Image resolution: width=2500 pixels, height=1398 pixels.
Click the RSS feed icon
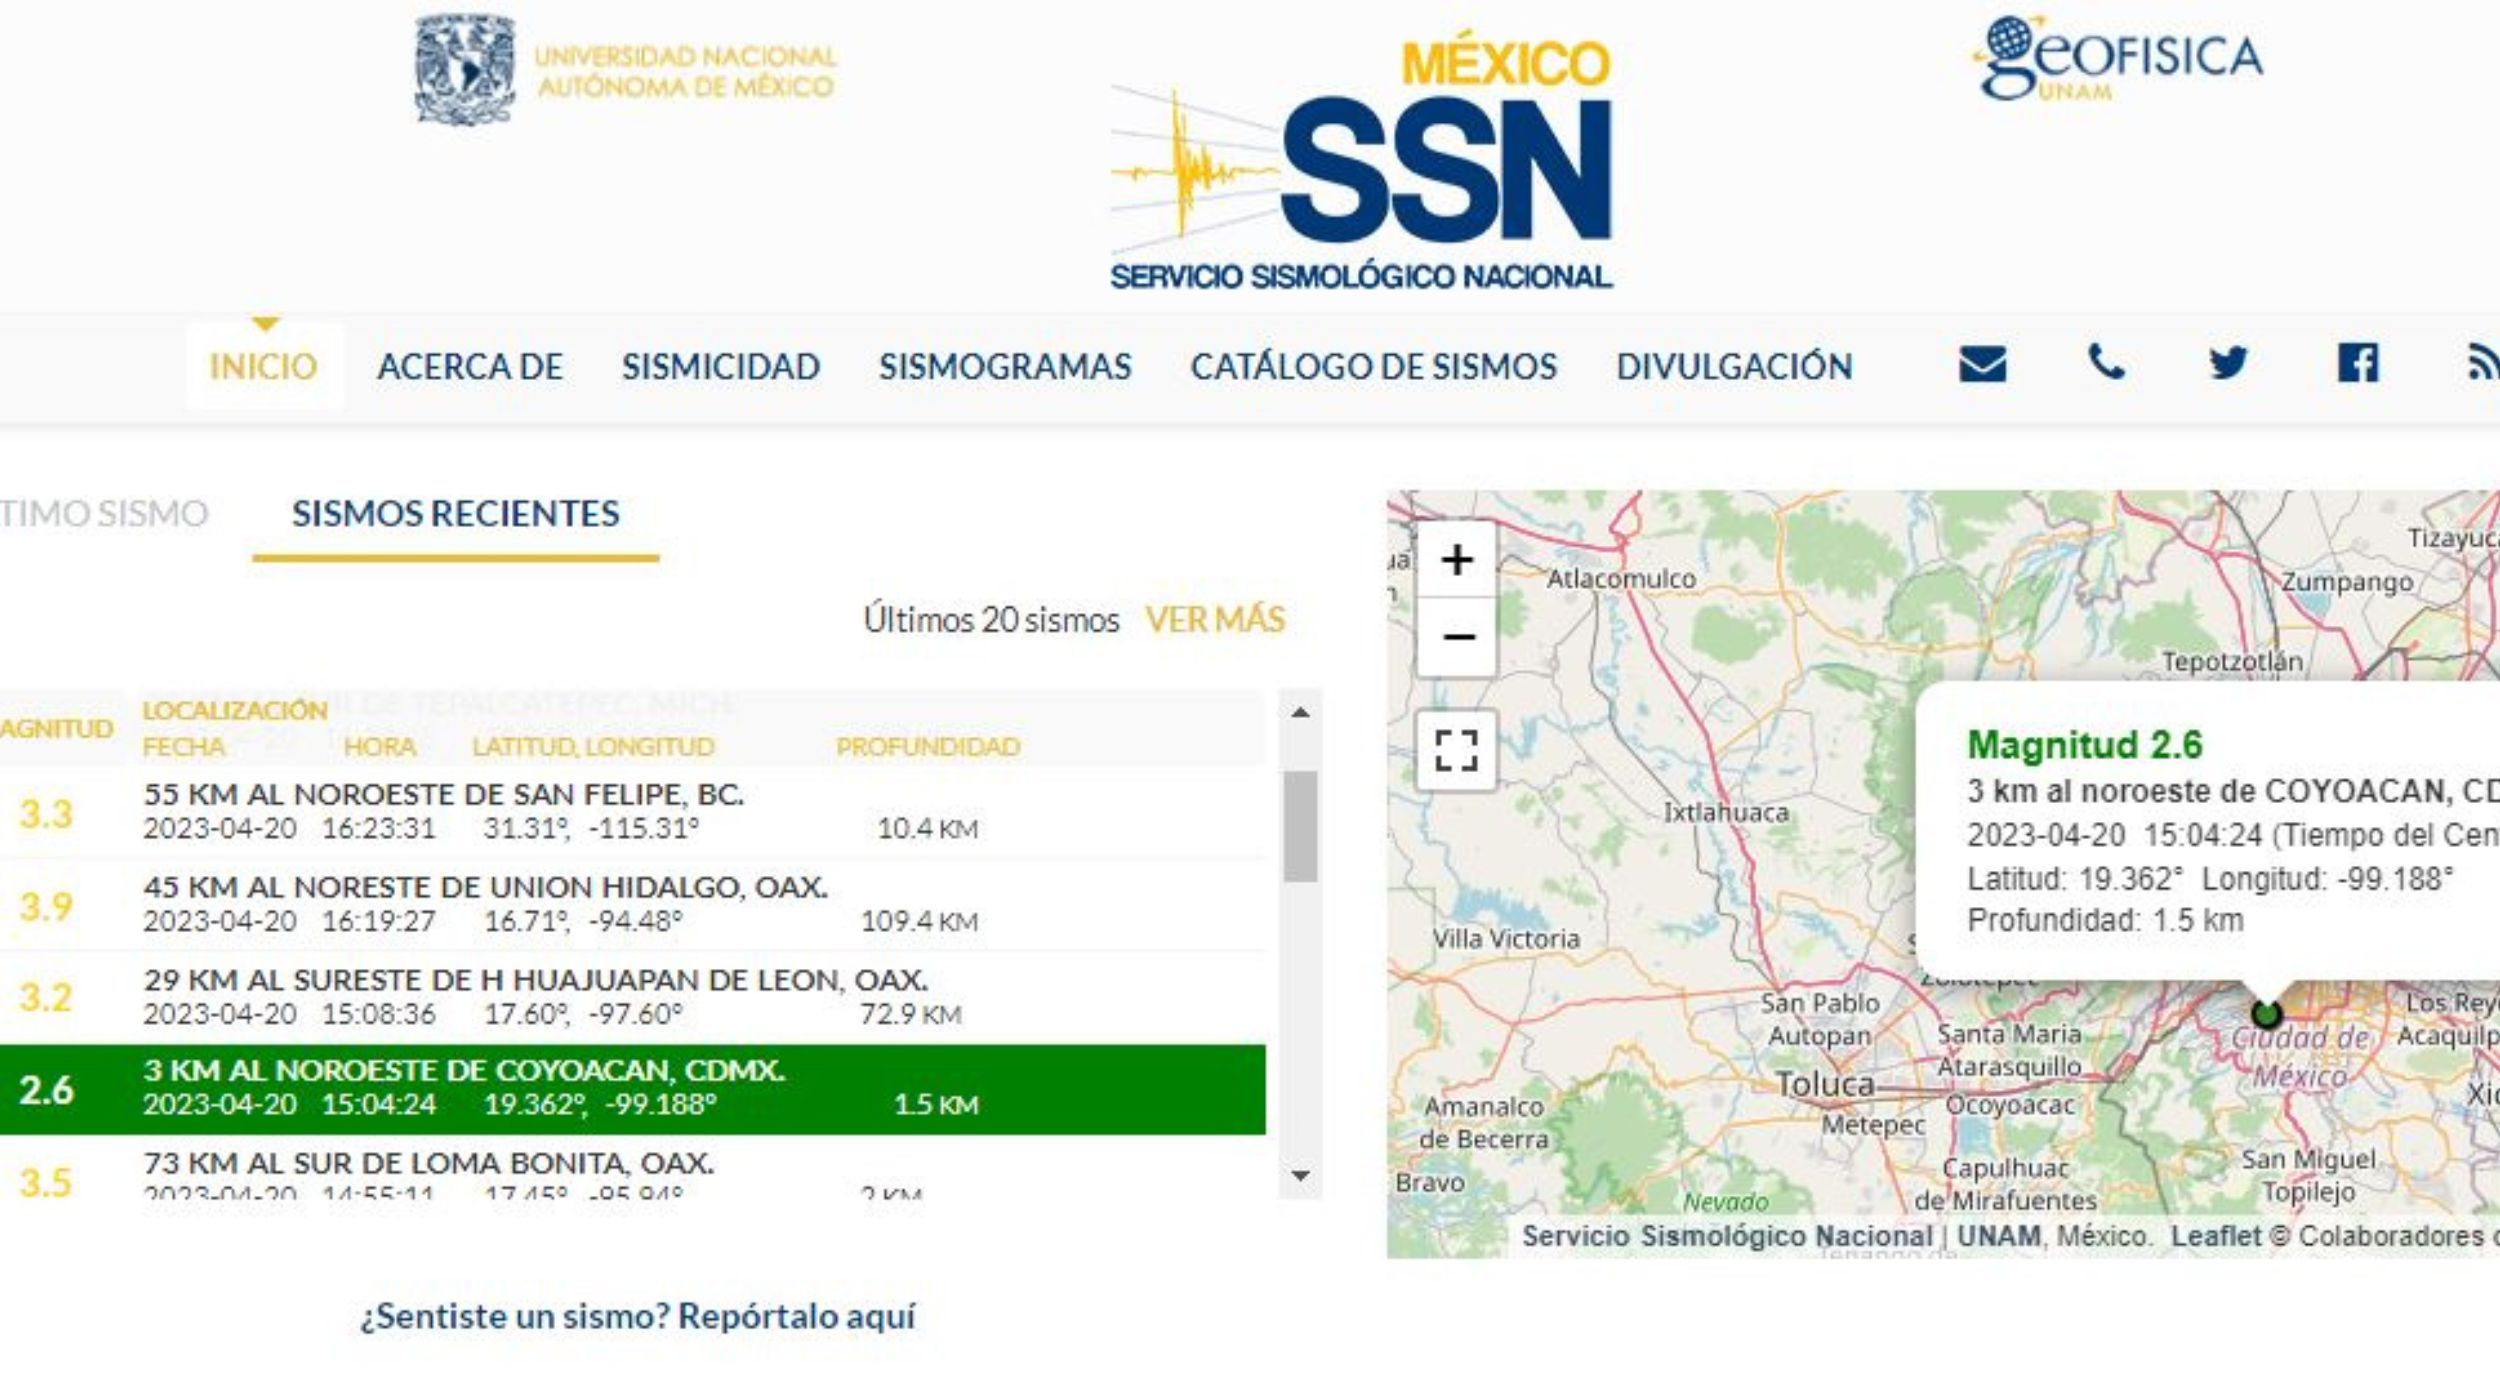tap(2484, 363)
